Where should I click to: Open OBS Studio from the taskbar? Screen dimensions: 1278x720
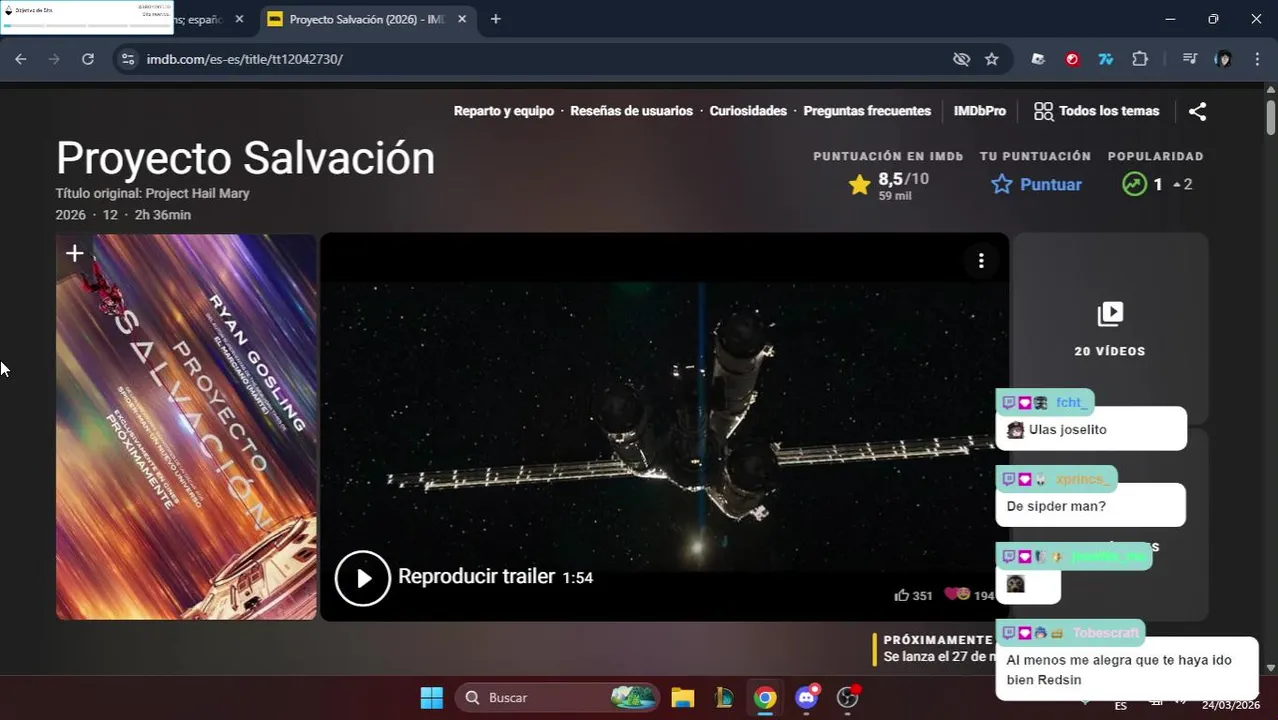848,697
